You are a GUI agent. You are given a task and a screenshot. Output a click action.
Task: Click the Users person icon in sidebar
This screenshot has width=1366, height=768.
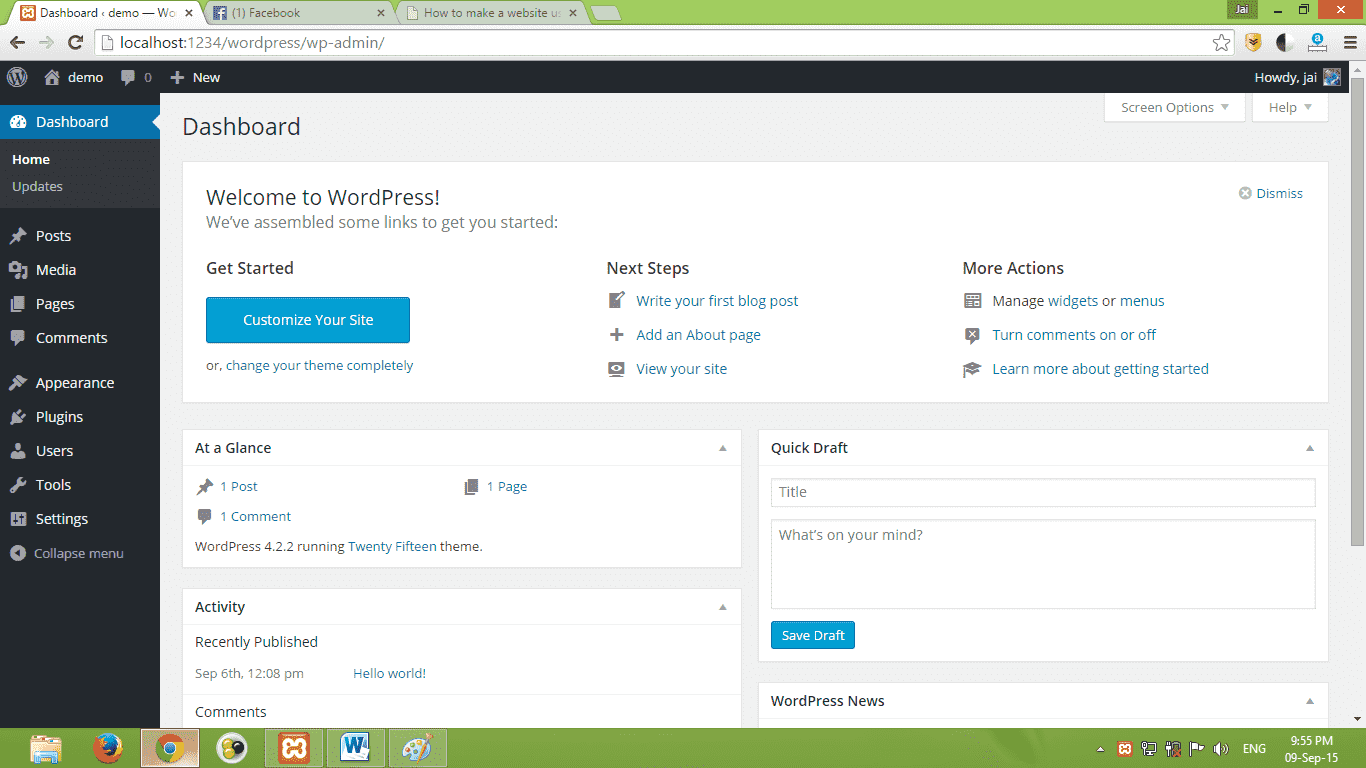[x=18, y=451]
